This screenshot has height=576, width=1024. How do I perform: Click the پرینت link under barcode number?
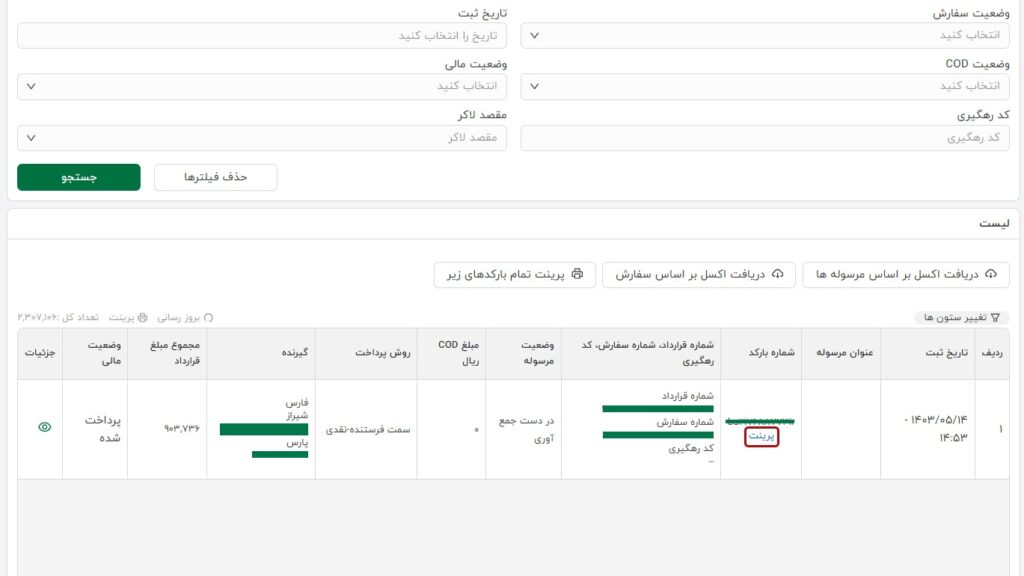[761, 437]
